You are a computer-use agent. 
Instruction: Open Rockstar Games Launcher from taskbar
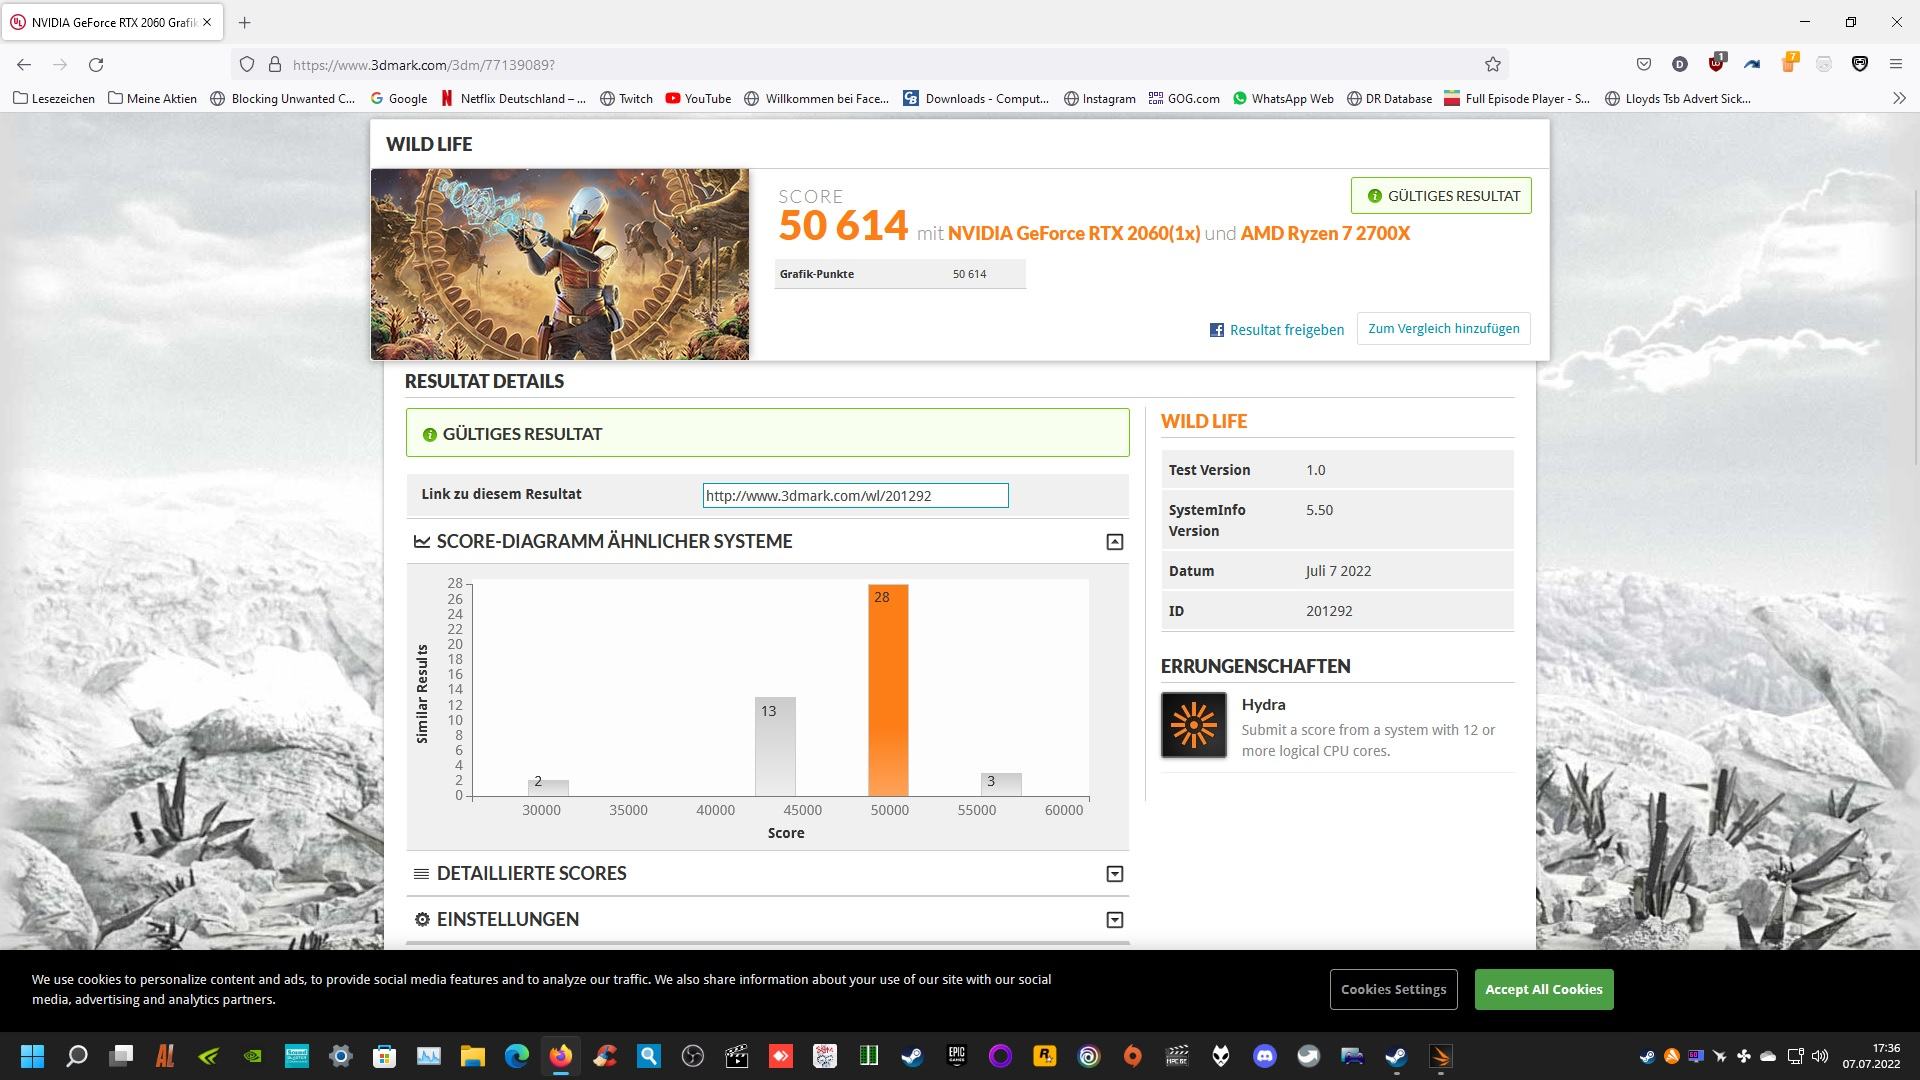(1045, 1056)
